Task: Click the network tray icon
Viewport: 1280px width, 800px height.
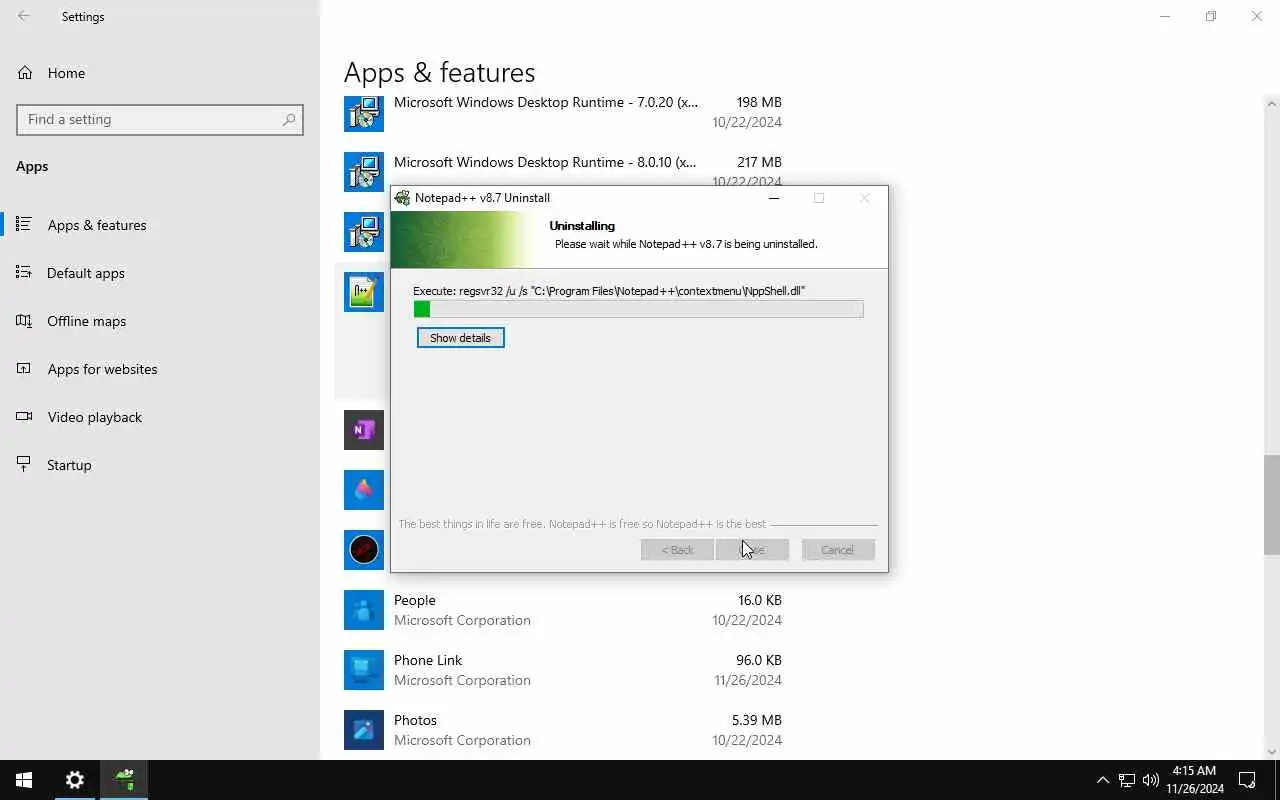Action: (x=1127, y=780)
